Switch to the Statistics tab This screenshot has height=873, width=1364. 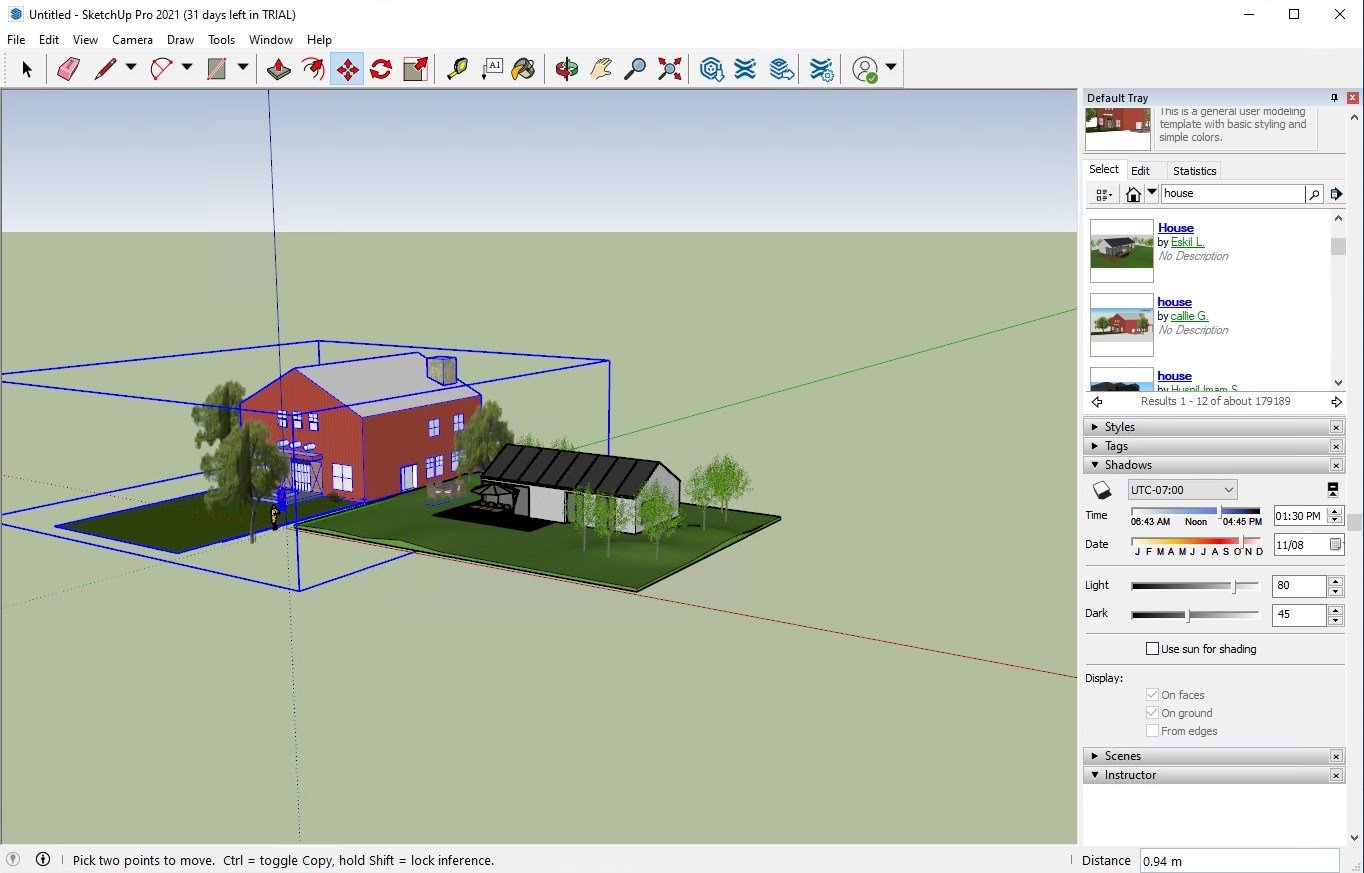[1194, 170]
